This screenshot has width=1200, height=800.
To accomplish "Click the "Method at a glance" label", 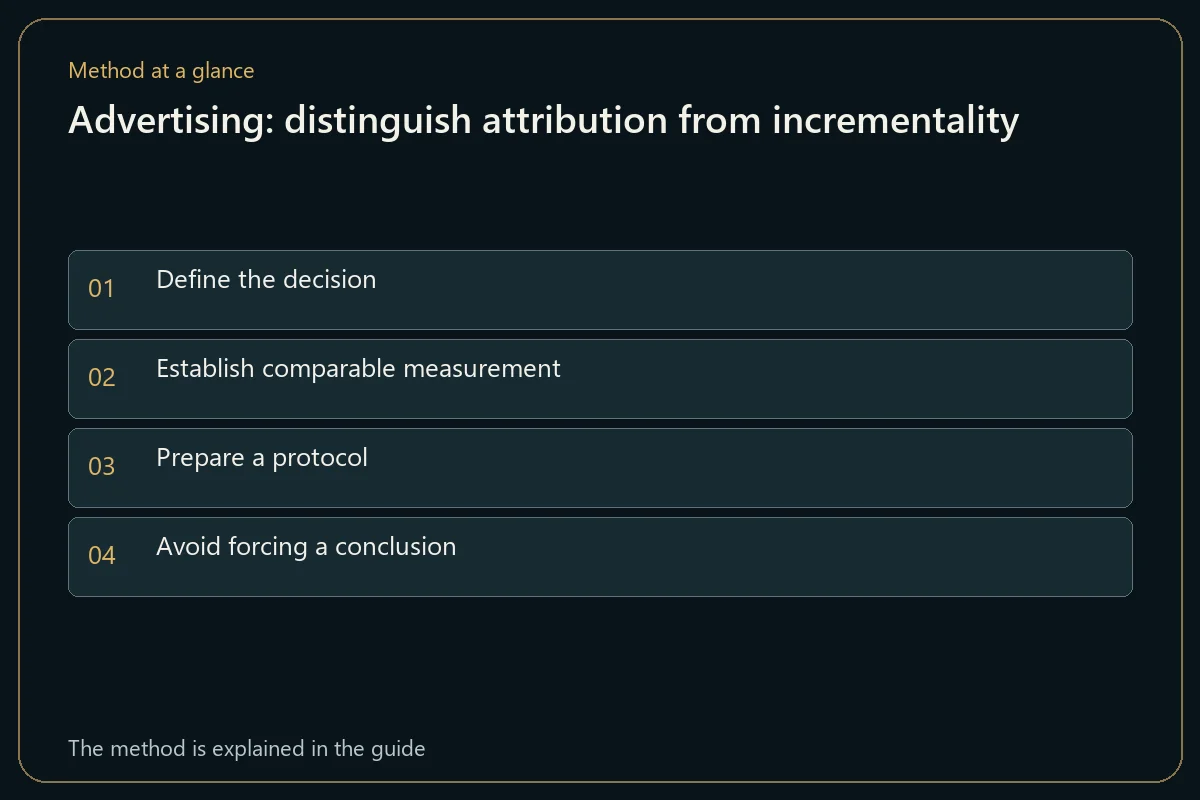I will [161, 71].
